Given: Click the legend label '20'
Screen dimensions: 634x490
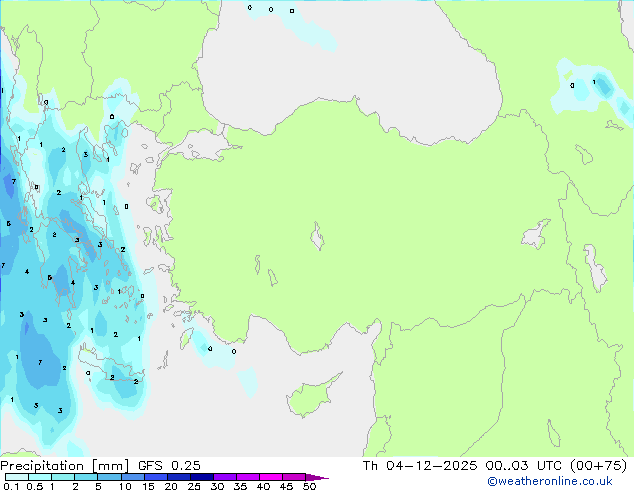Looking at the screenshot, I should [171, 486].
